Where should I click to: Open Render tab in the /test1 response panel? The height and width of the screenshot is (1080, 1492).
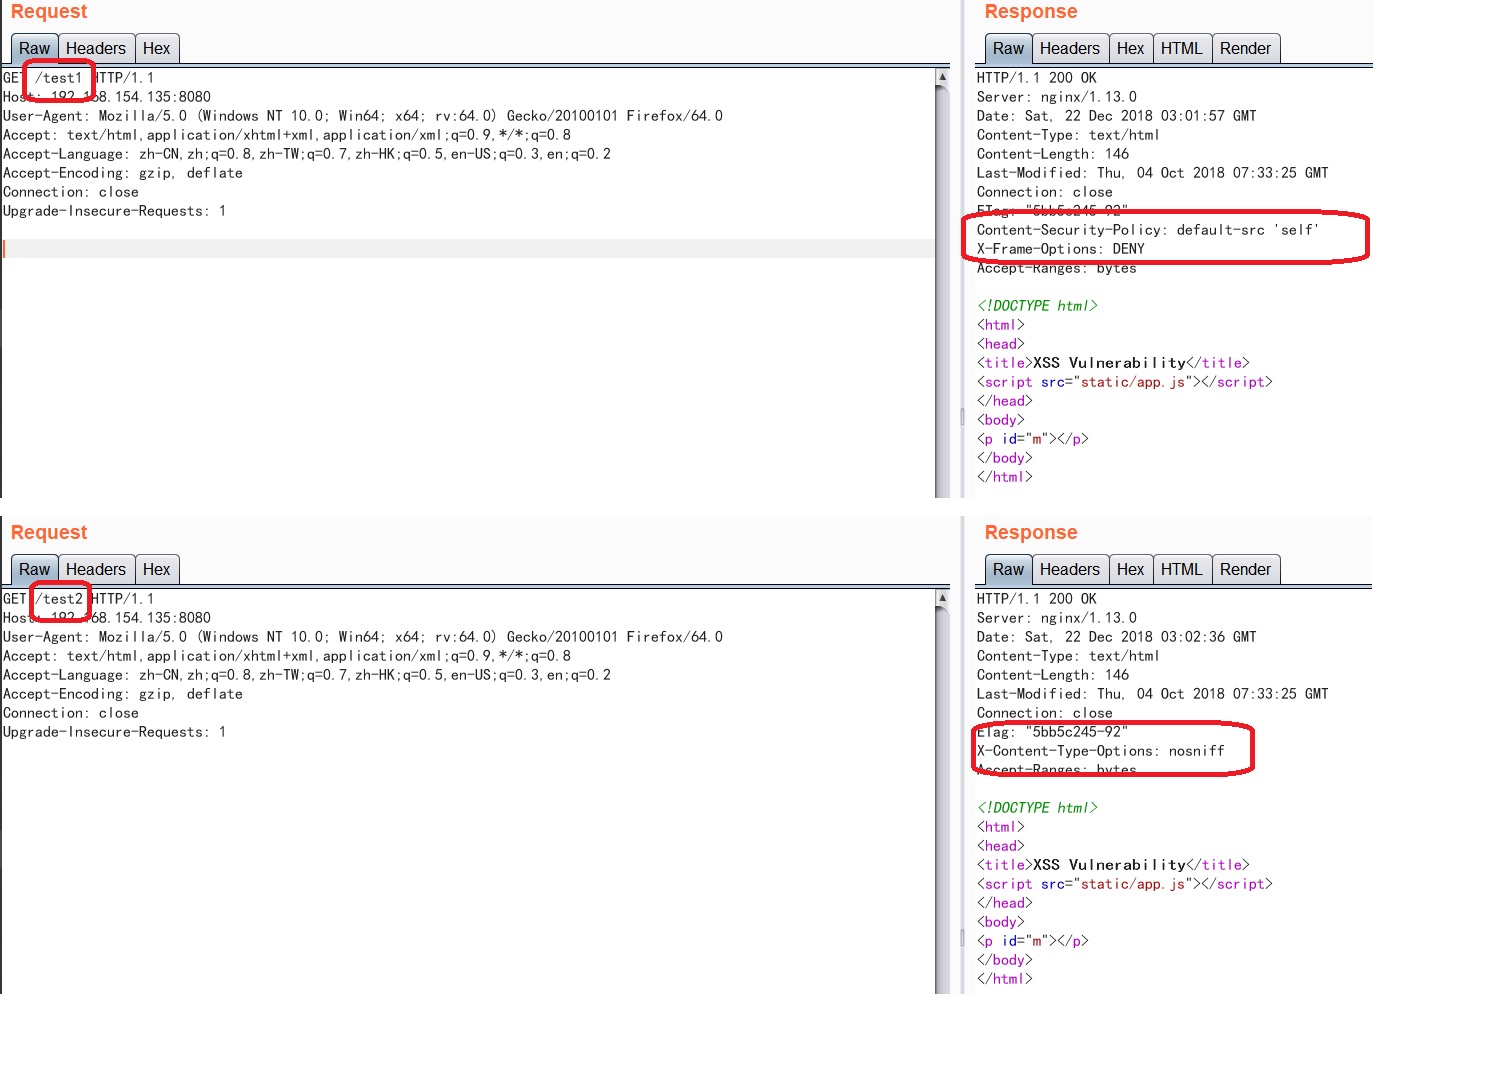tap(1245, 48)
